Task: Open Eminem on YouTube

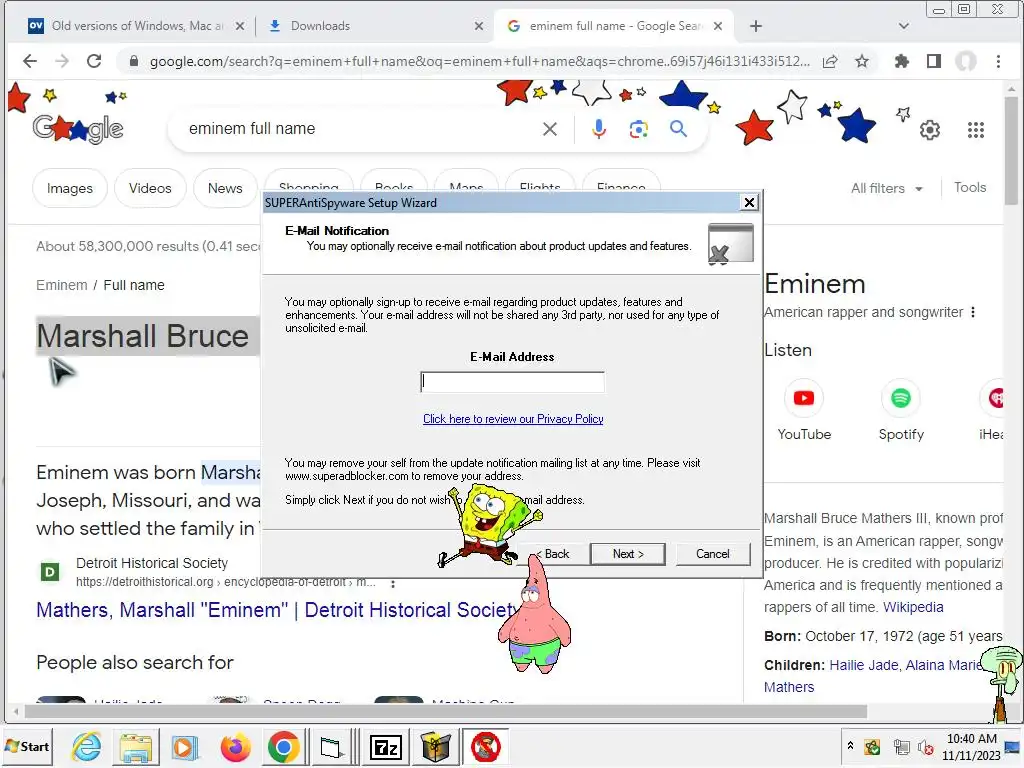Action: [x=804, y=409]
